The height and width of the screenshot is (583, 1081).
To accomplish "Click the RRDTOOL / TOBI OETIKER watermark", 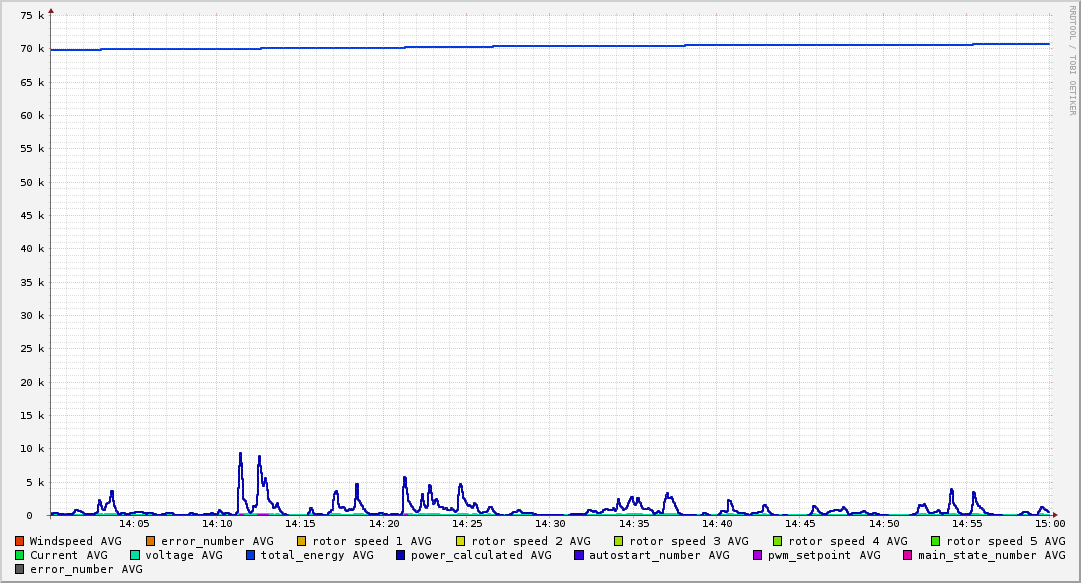I will coord(1072,60).
